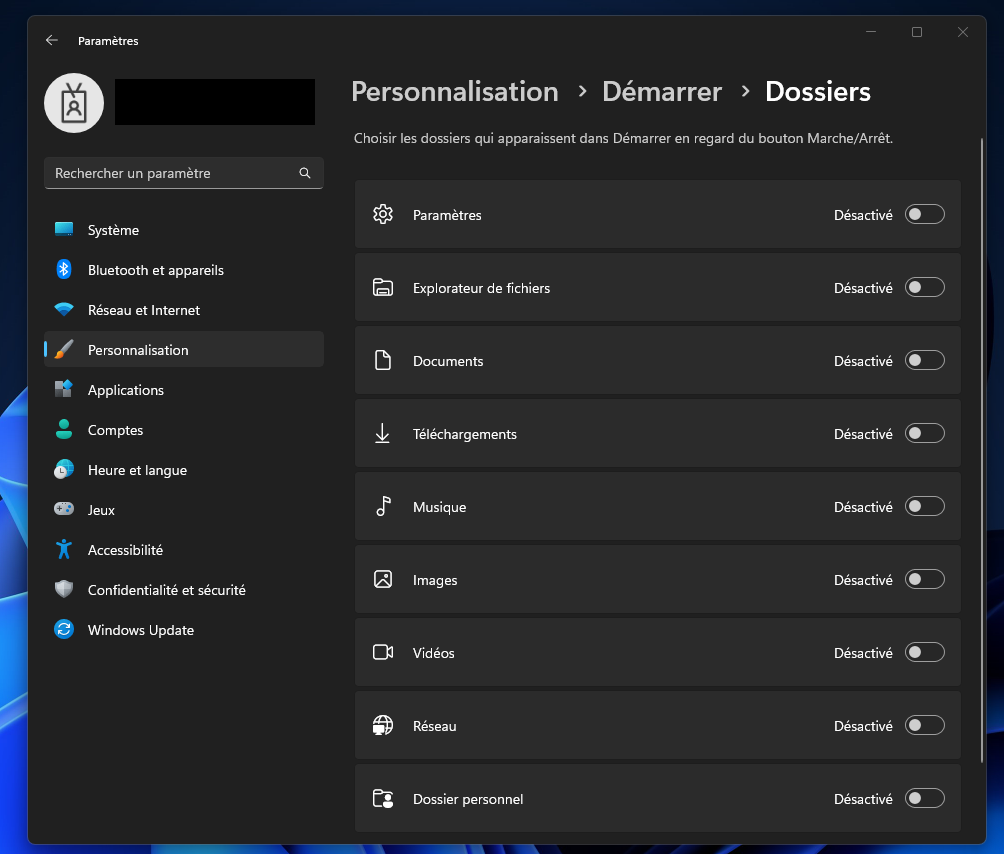Viewport: 1004px width, 854px height.
Task: Turn on the Images switch
Action: click(924, 579)
